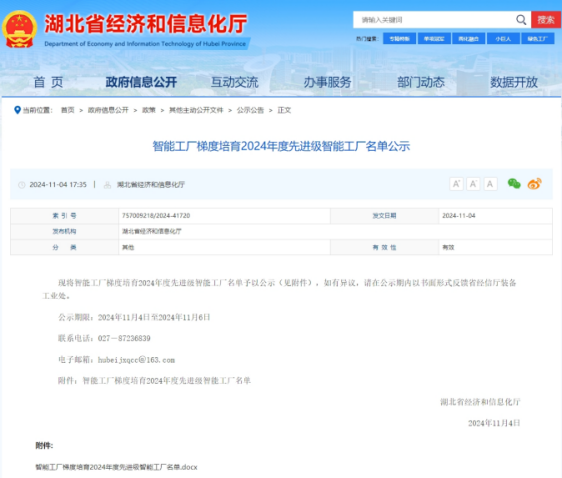Click the 发文日期 table label
Screen dimensions: 562x478
click(384, 216)
